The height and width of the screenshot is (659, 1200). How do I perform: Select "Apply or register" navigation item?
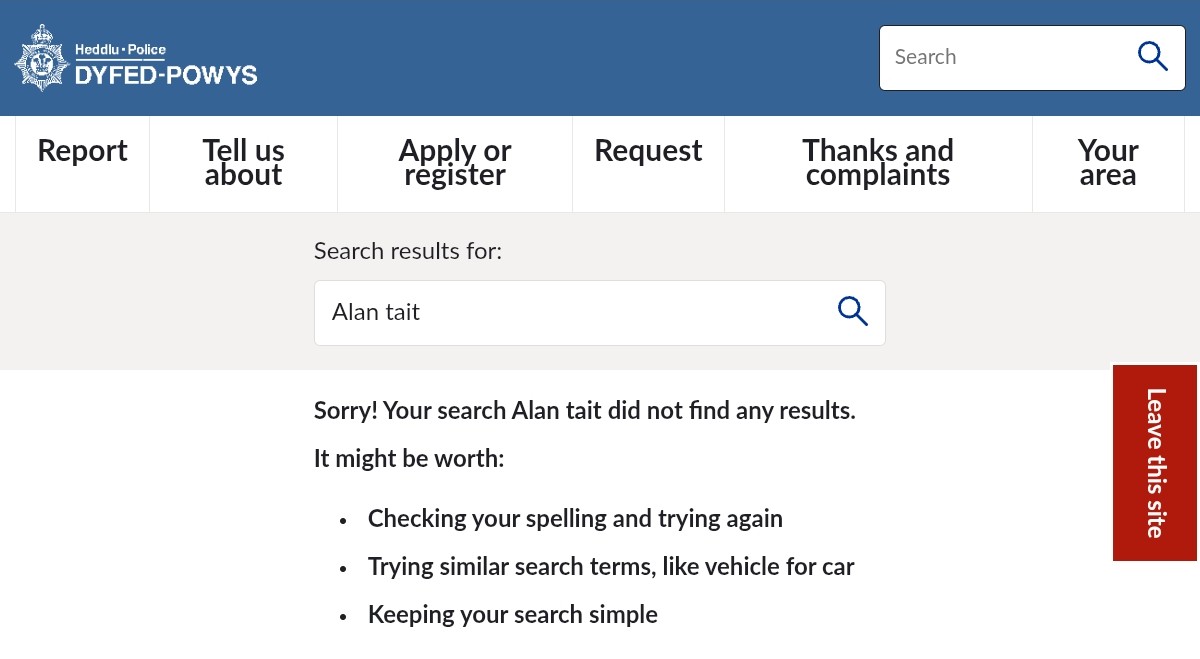coord(455,163)
